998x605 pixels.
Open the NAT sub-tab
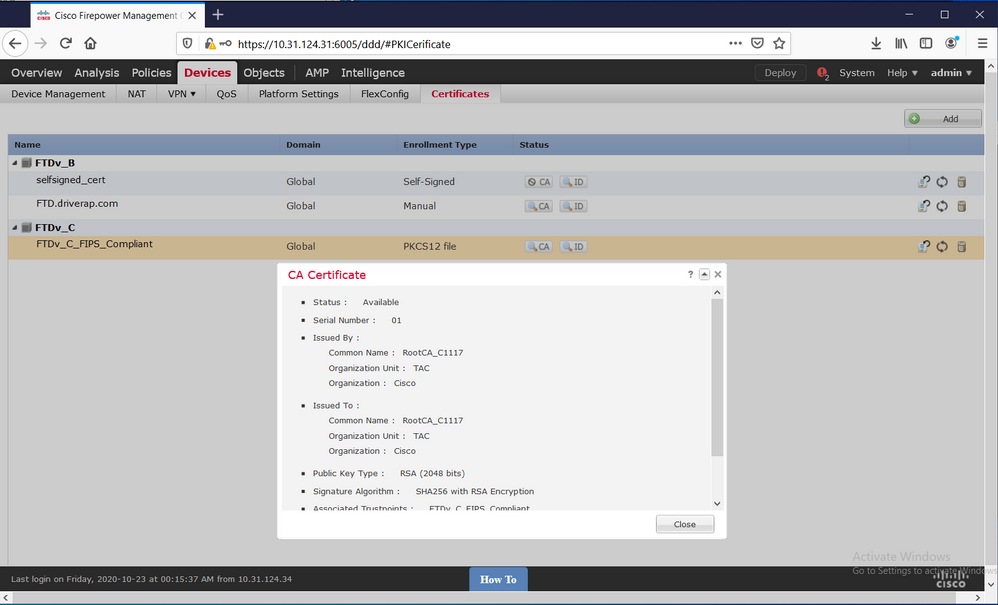137,94
